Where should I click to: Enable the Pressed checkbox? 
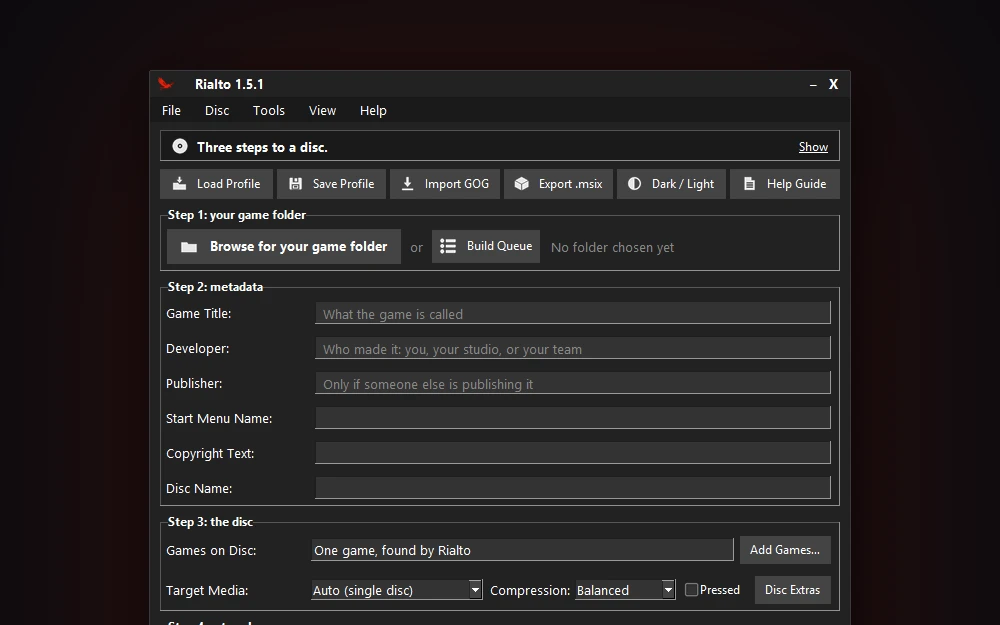[x=691, y=590]
